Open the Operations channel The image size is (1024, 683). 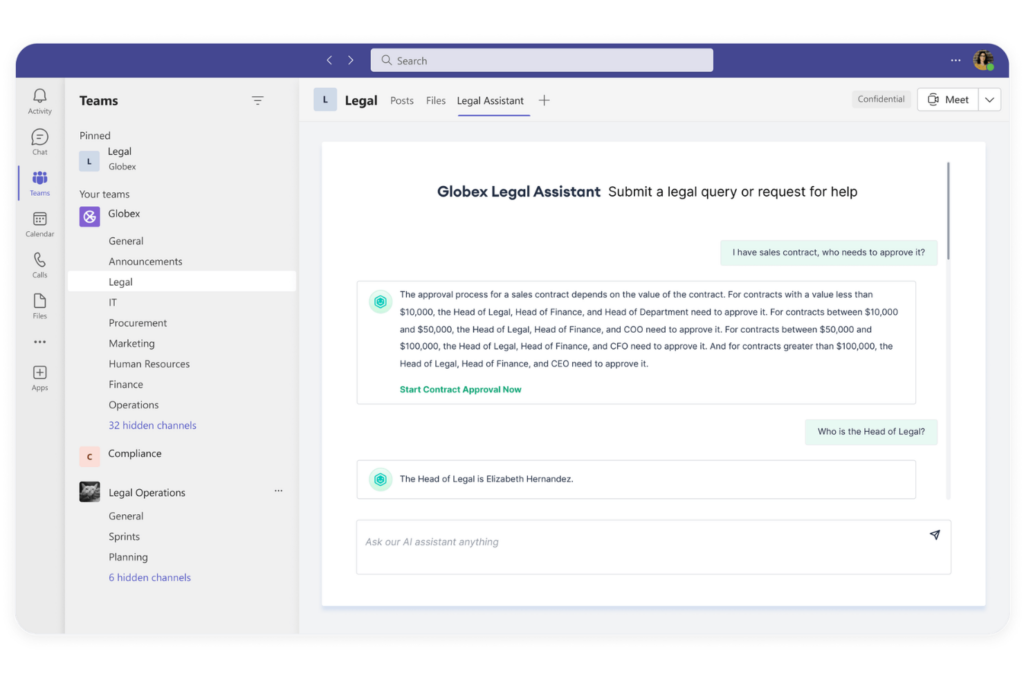[134, 405]
